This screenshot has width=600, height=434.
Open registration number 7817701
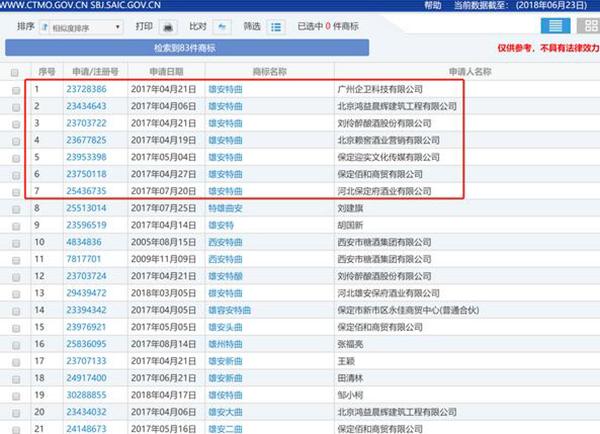pyautogui.click(x=84, y=259)
